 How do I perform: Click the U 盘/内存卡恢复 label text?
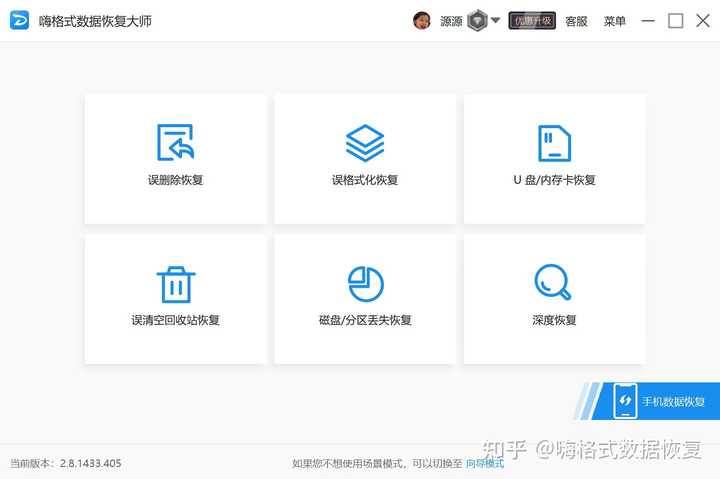tap(554, 180)
